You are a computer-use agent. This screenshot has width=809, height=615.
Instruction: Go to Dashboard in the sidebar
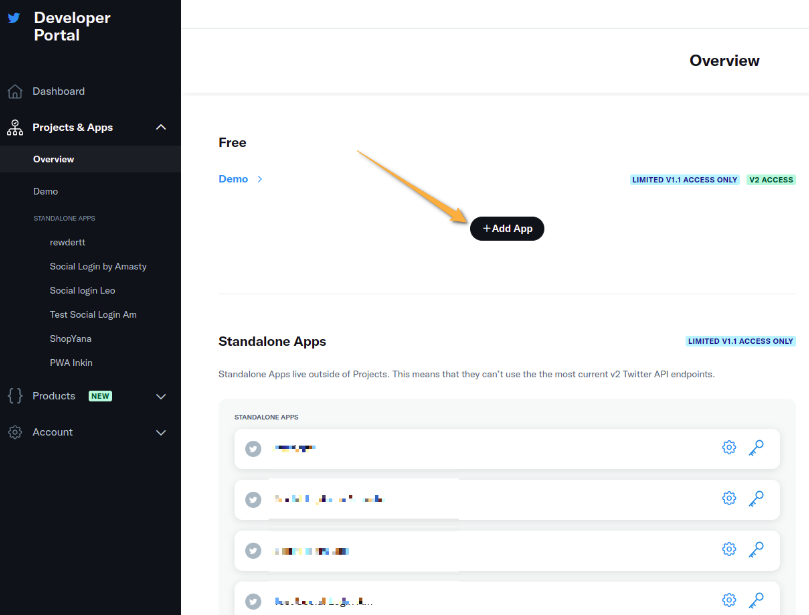point(58,91)
